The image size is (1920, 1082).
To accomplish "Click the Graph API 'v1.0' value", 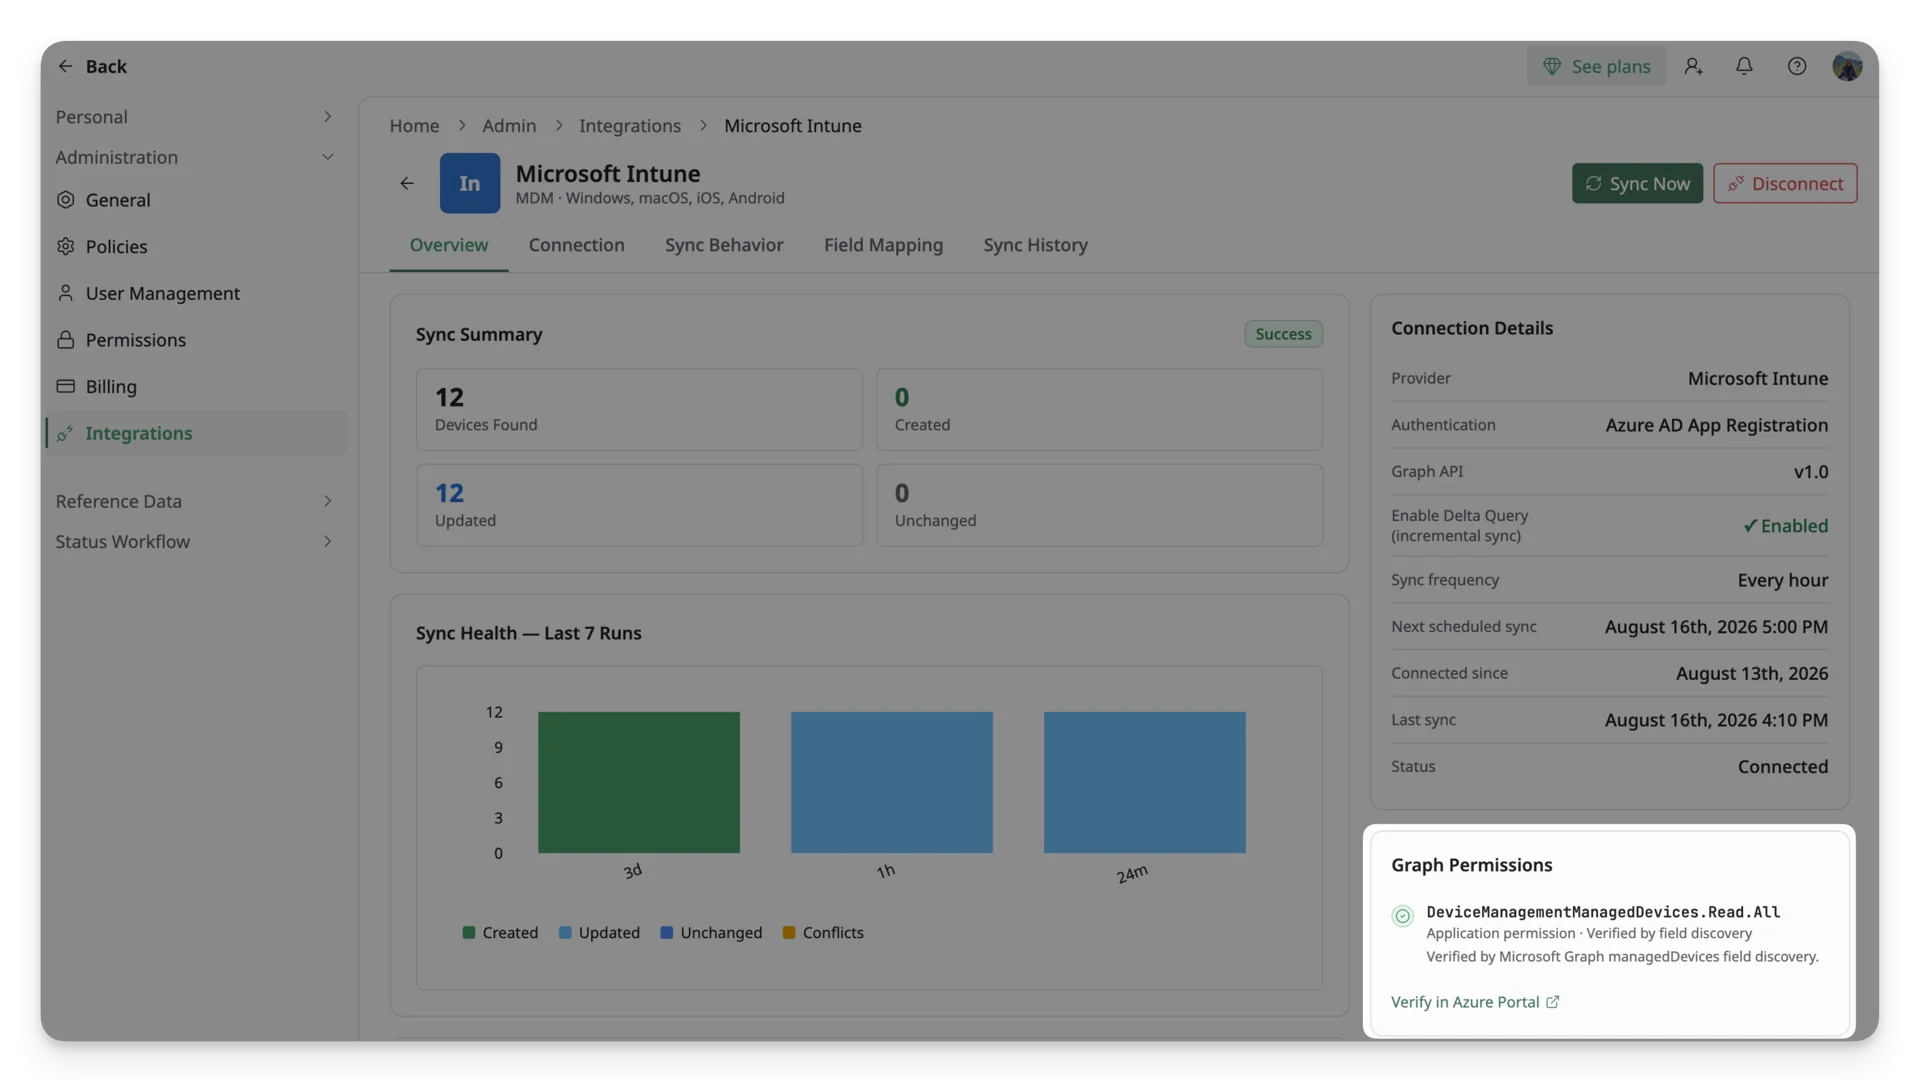I will 1811,472.
